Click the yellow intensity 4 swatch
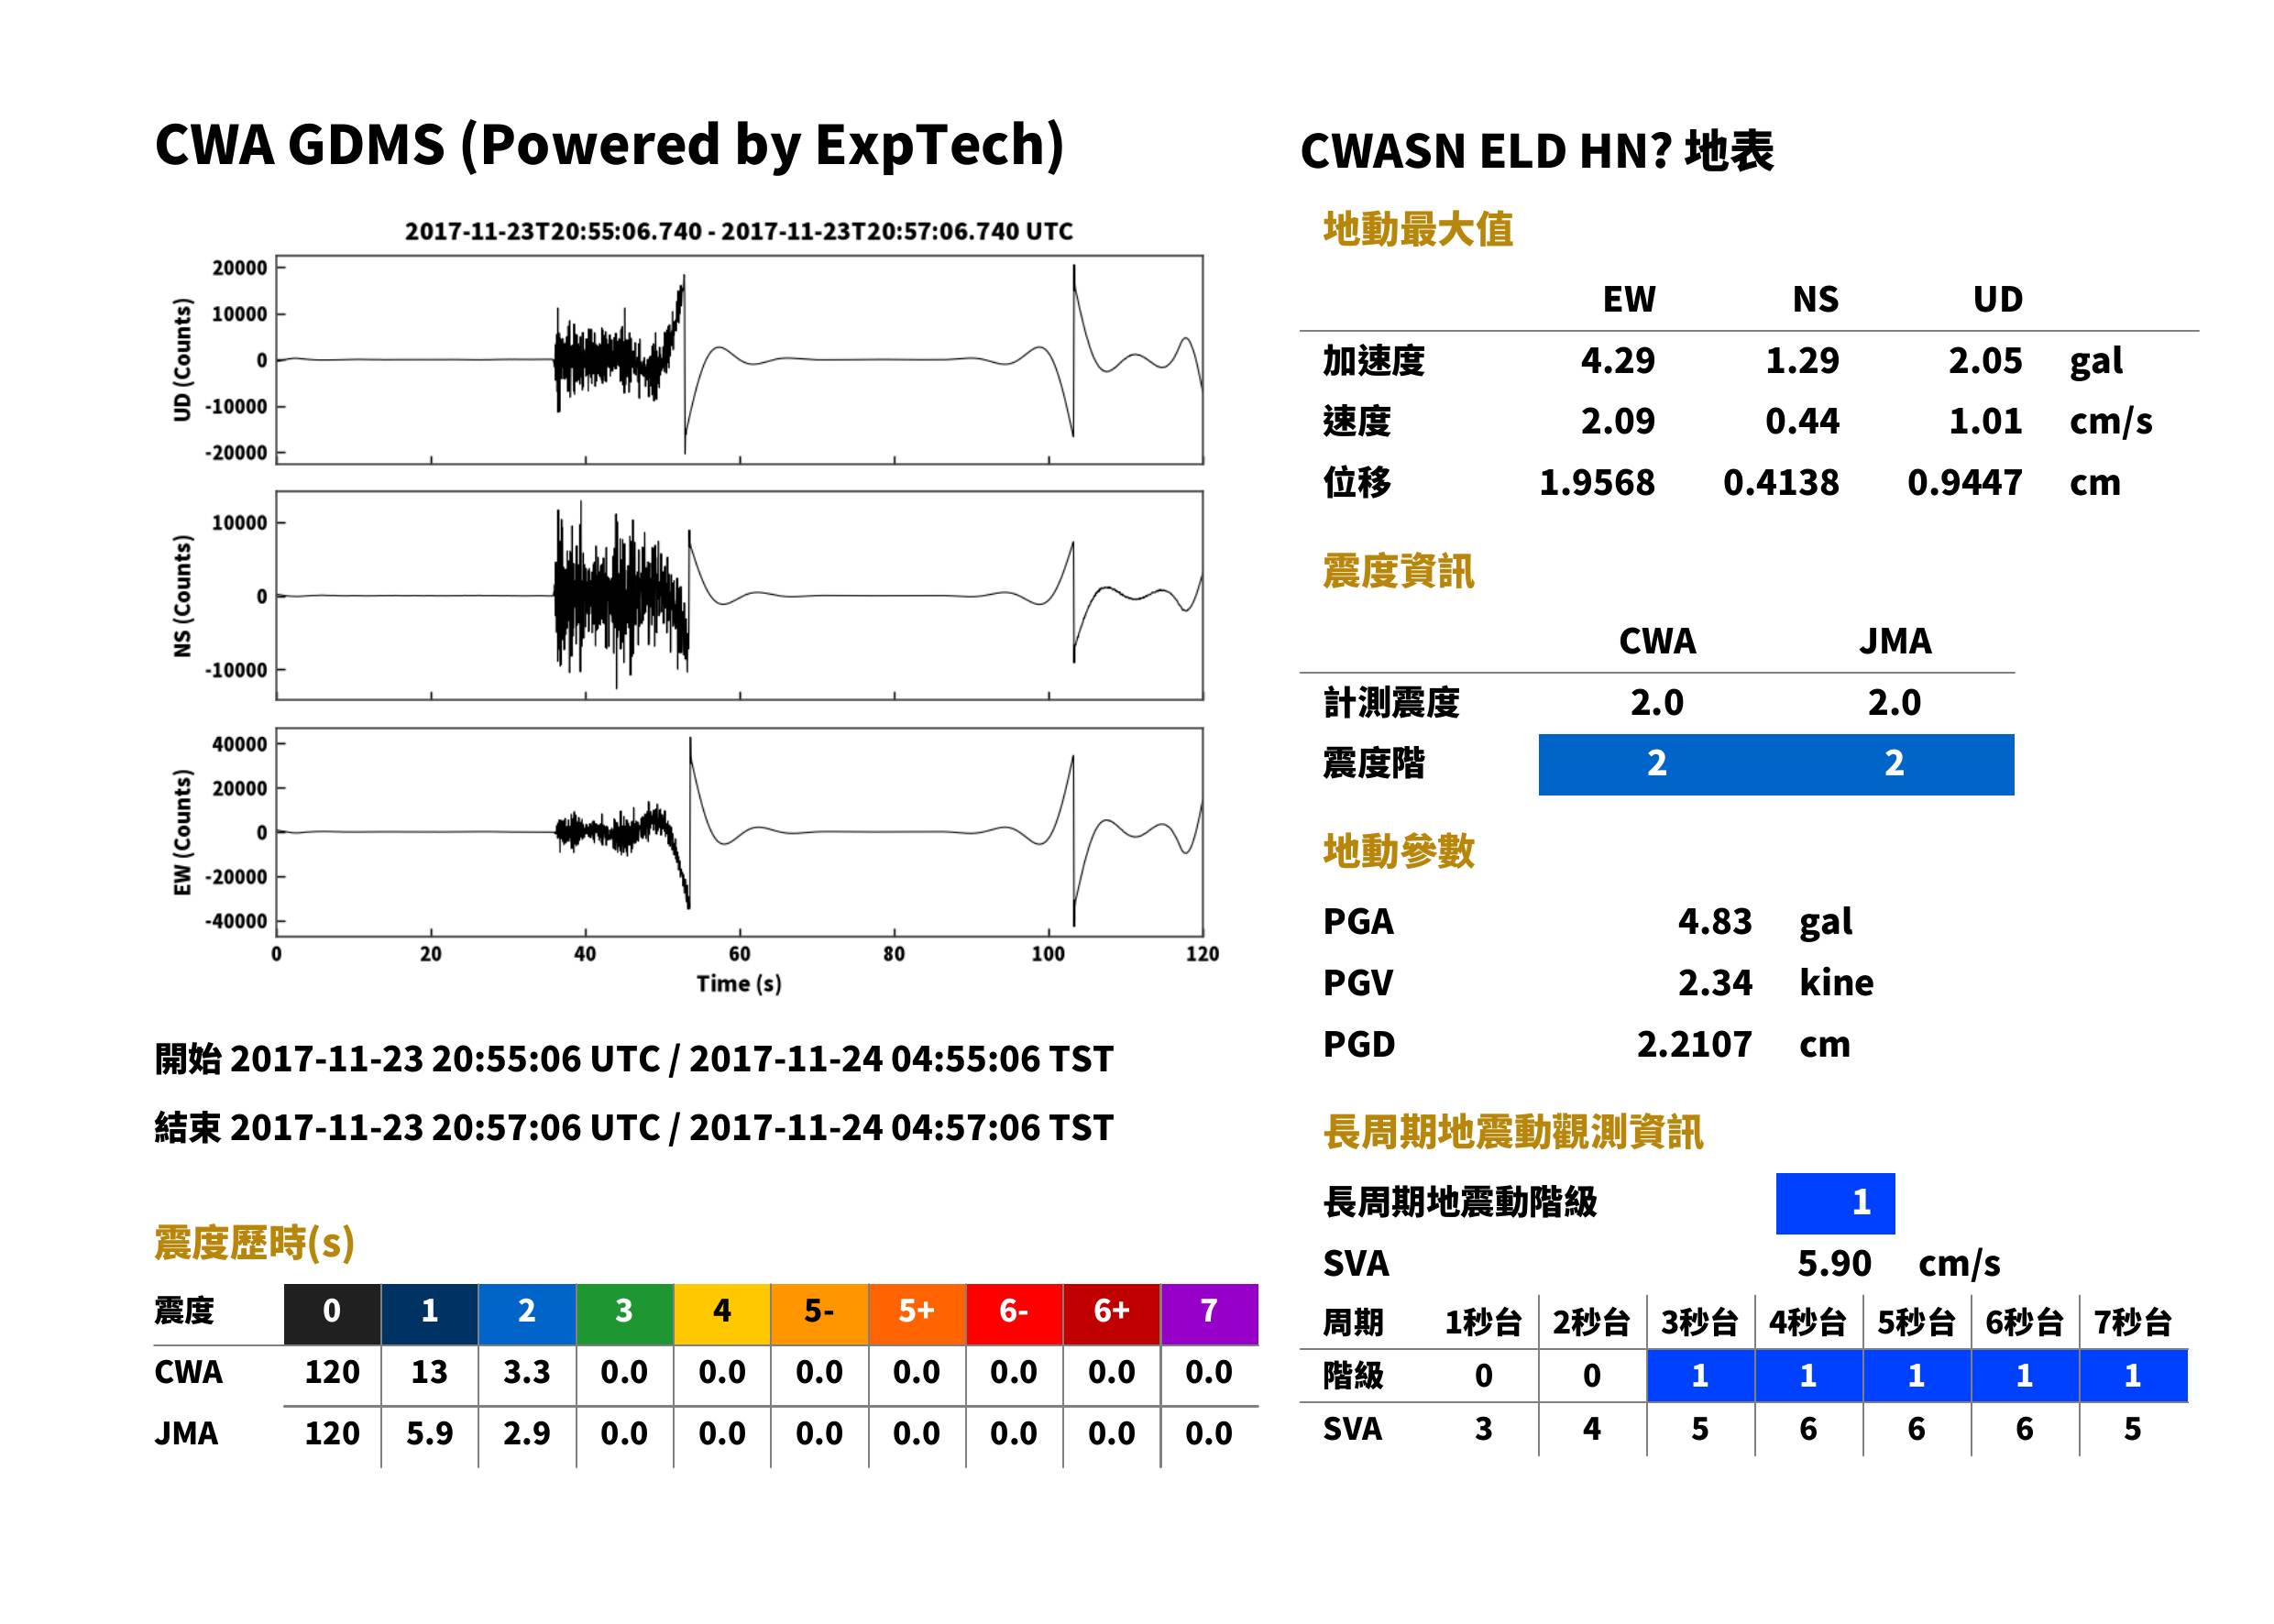This screenshot has width=2274, height=1624. pos(722,1314)
